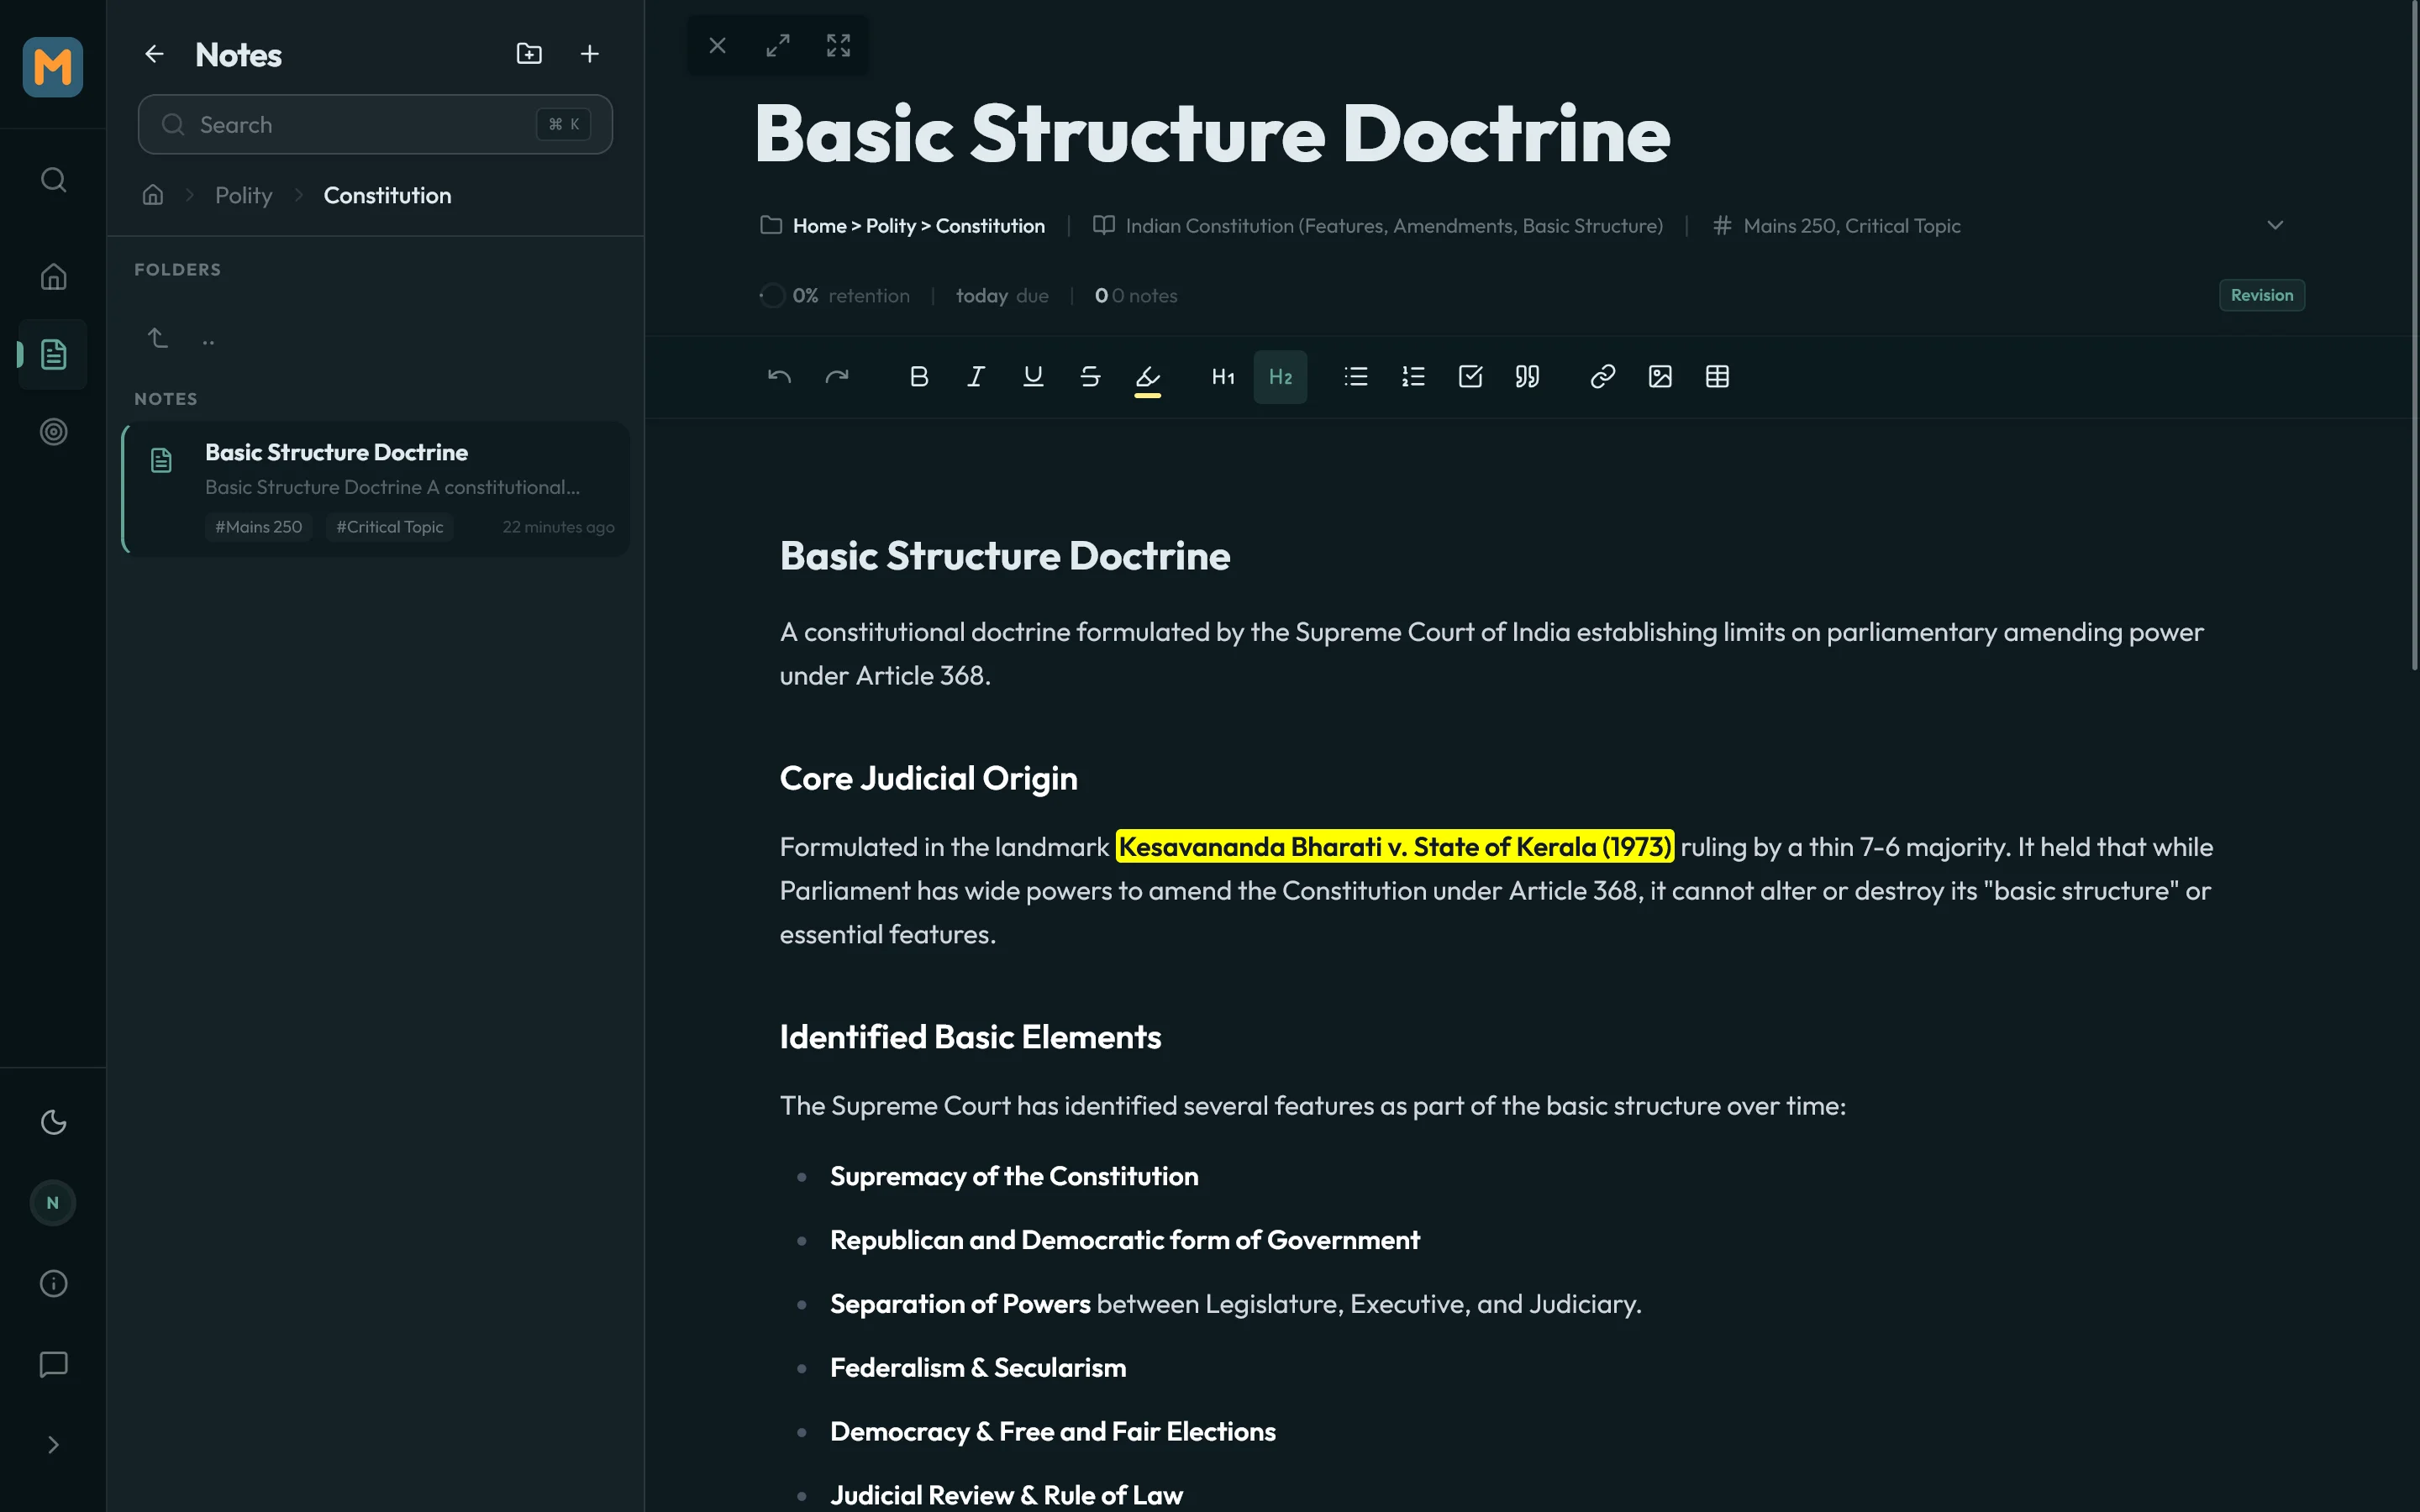Viewport: 2420px width, 1512px height.
Task: Click the Core Judicial Origin heading
Action: pyautogui.click(x=928, y=778)
